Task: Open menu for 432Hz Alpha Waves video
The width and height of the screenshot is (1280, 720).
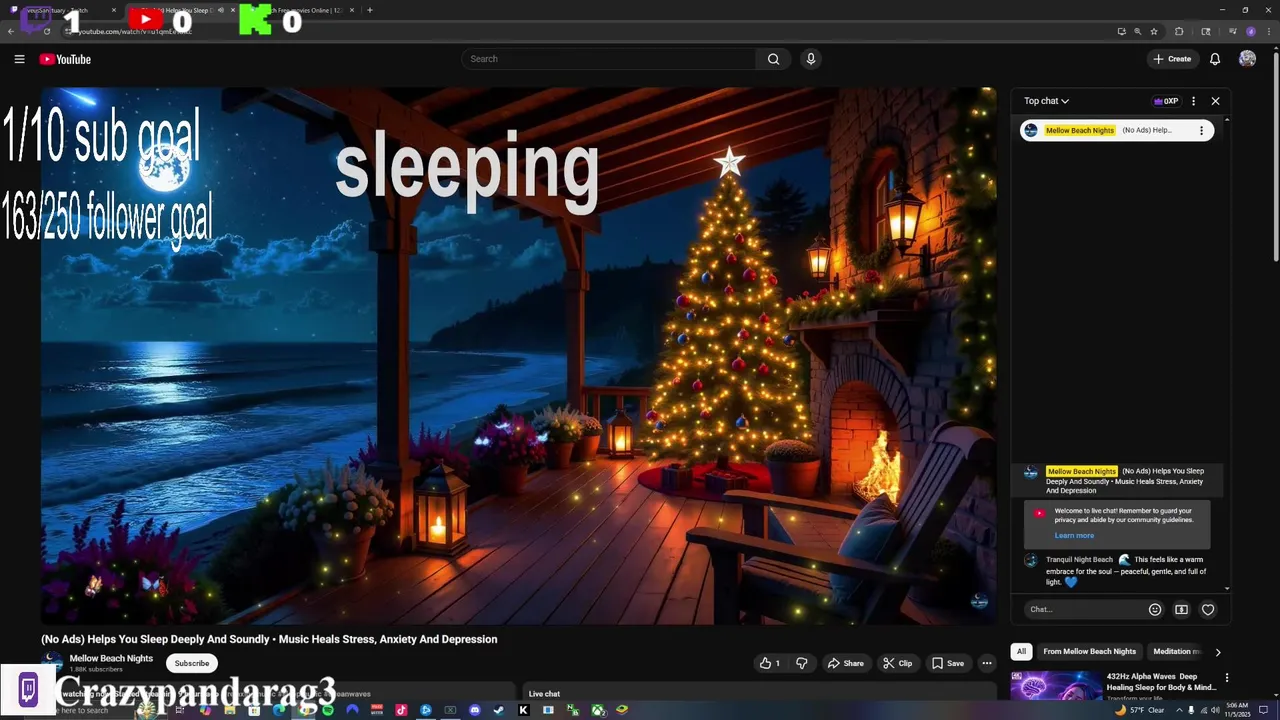Action: (1227, 678)
